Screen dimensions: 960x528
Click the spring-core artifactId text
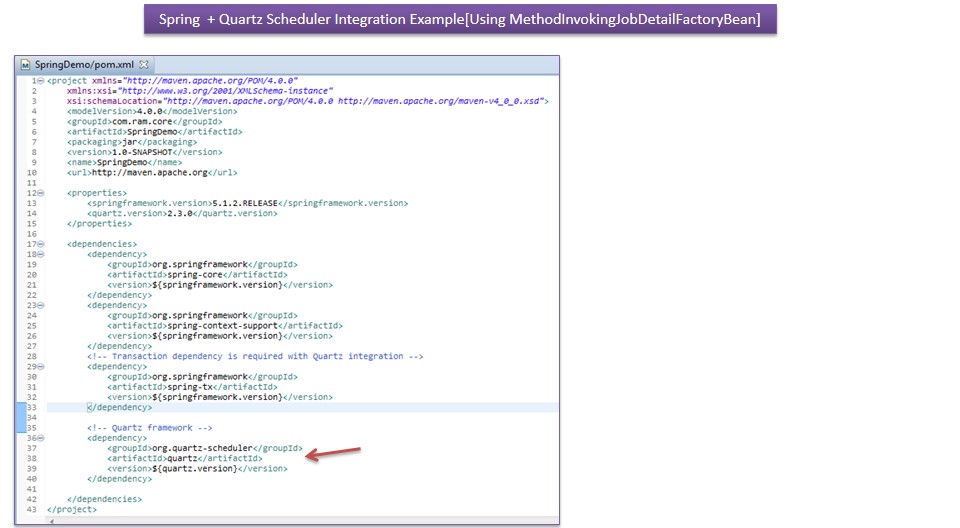[x=195, y=274]
